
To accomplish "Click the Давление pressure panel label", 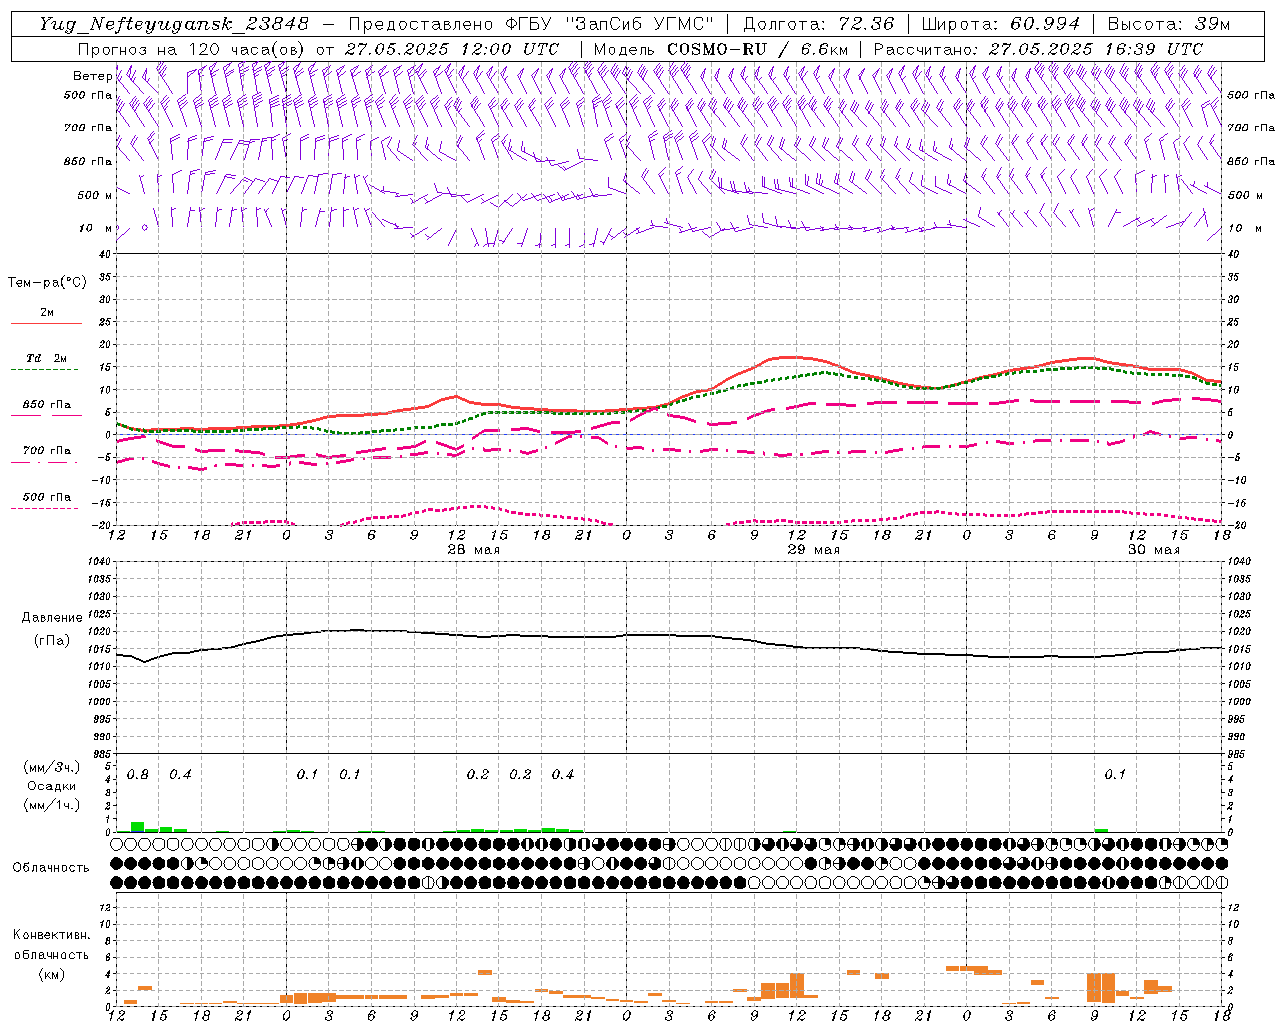I will [x=52, y=618].
